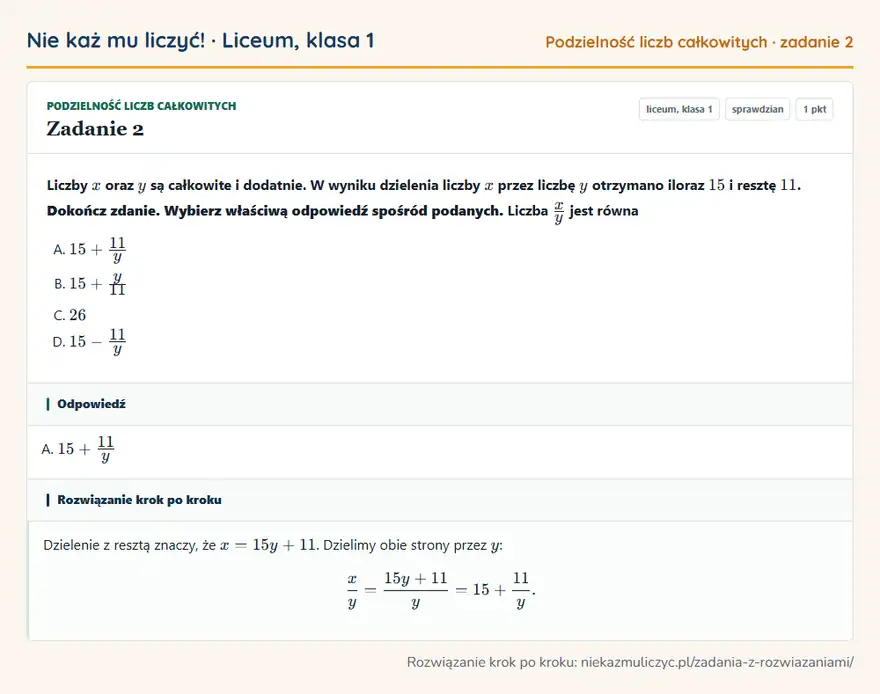Click the green "PODZIELNOŚĆ LICZB CAŁKOWITYCH" category label
Image resolution: width=880 pixels, height=694 pixels.
pyautogui.click(x=141, y=105)
